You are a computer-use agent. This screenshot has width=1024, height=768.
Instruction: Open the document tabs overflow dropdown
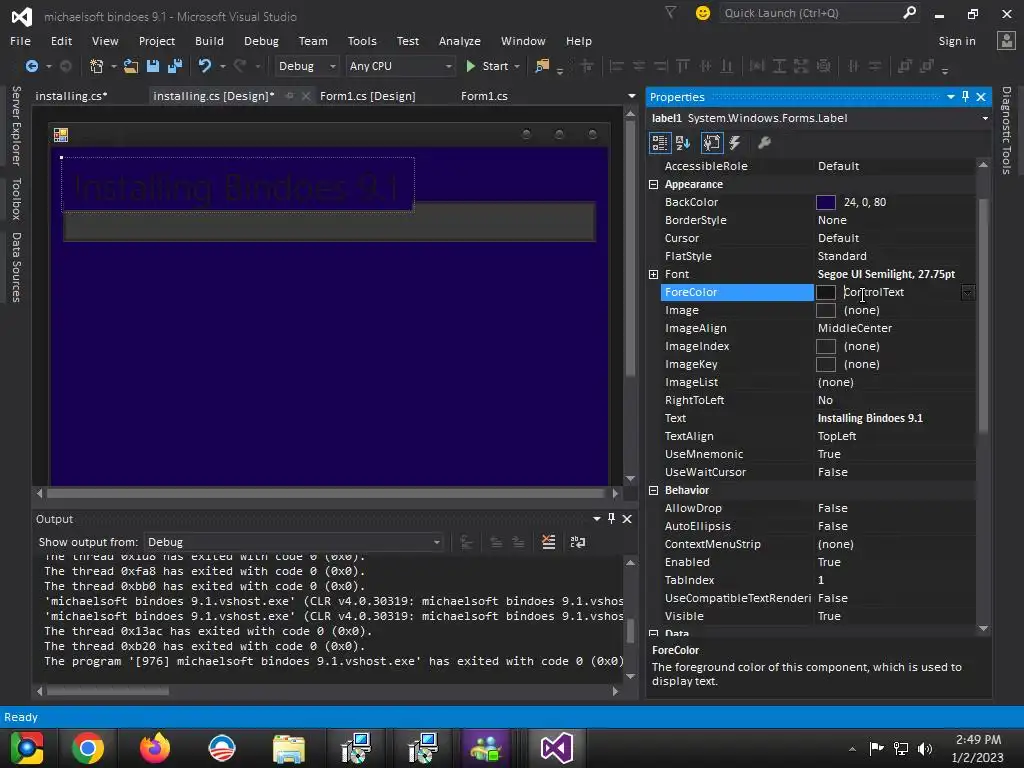click(x=632, y=96)
